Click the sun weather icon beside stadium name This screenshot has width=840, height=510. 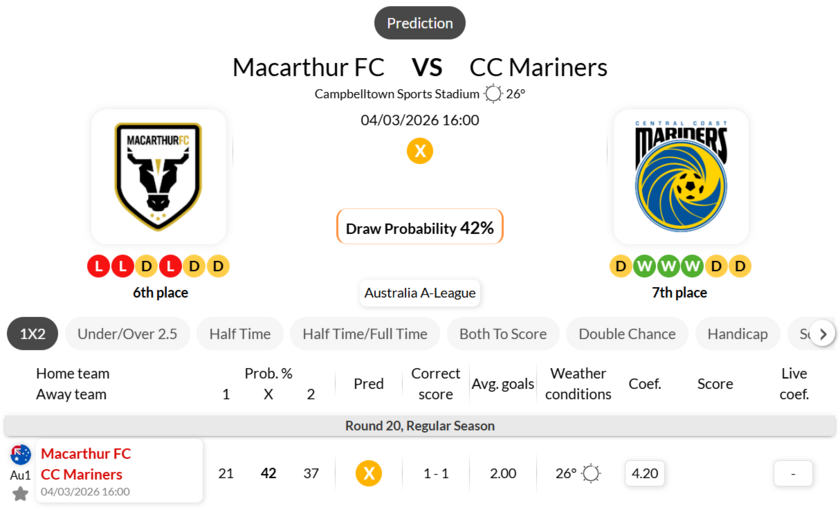click(493, 94)
